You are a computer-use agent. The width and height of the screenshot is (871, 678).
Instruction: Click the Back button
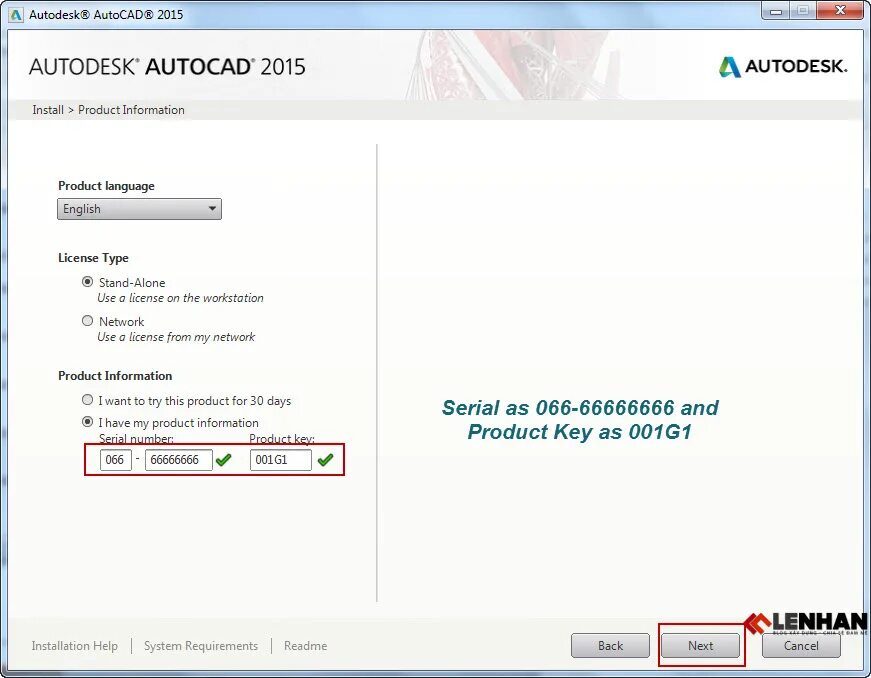tap(610, 646)
